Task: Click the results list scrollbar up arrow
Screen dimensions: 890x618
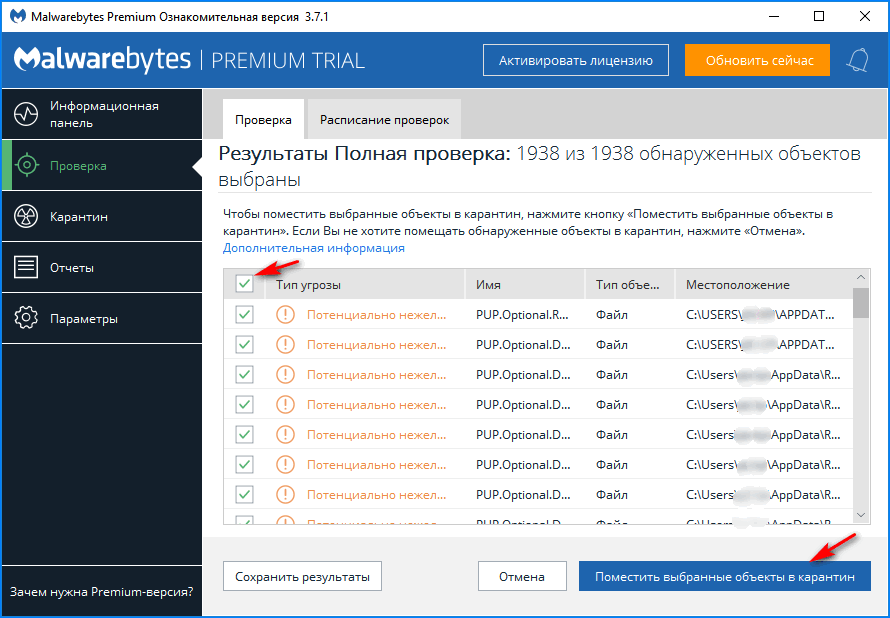Action: 861,278
